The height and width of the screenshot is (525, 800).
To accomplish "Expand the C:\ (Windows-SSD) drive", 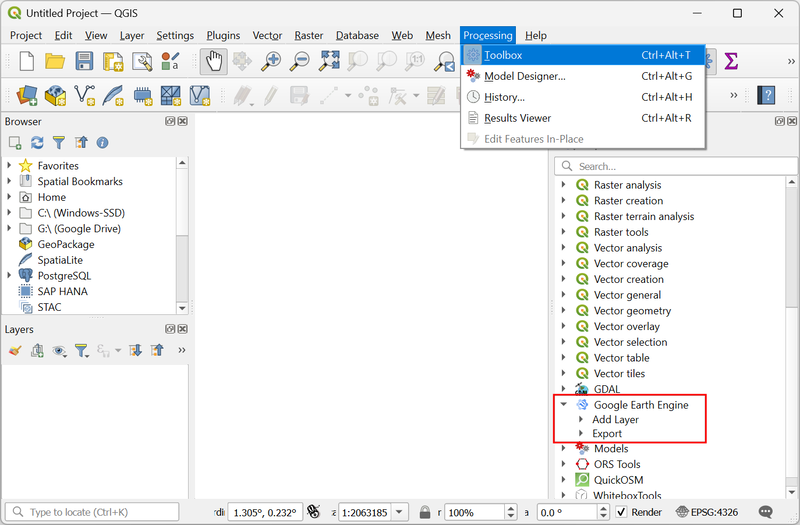I will click(9, 213).
